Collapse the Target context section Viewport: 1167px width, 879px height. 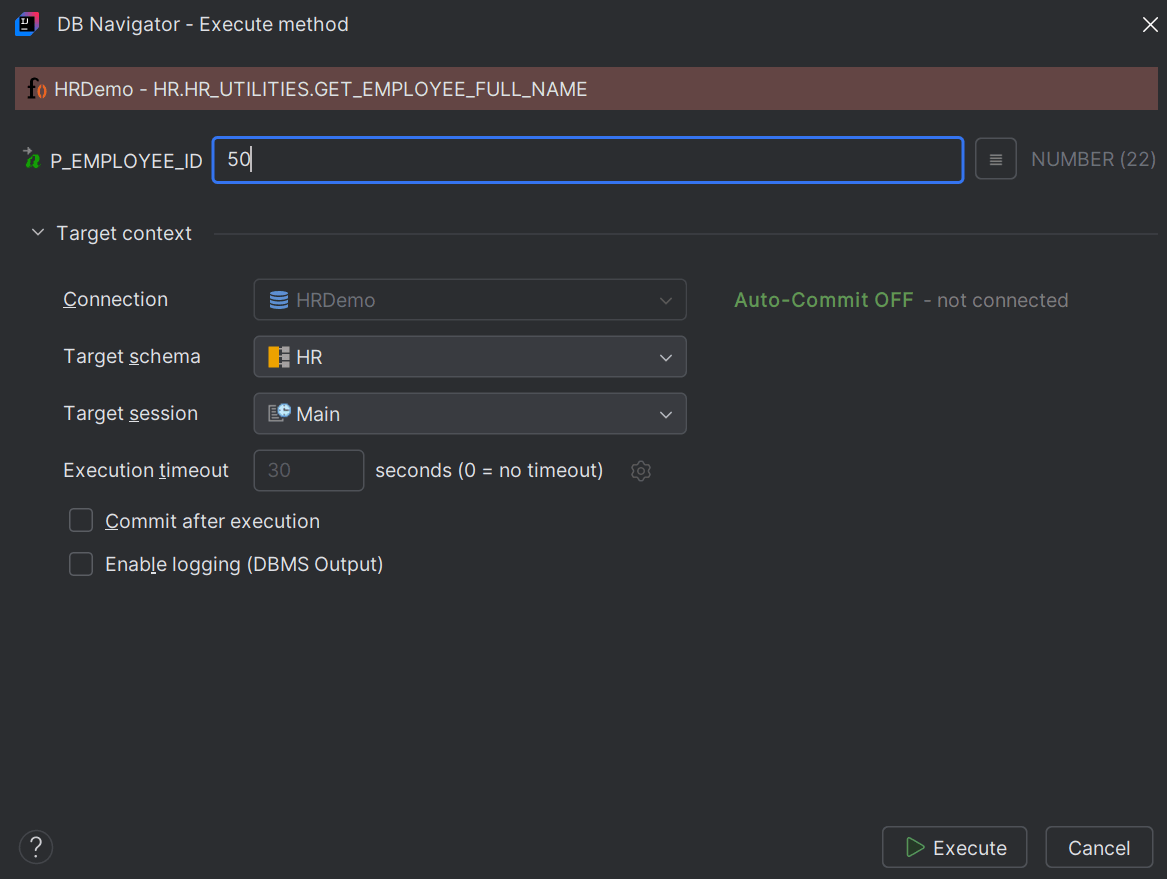pos(37,232)
